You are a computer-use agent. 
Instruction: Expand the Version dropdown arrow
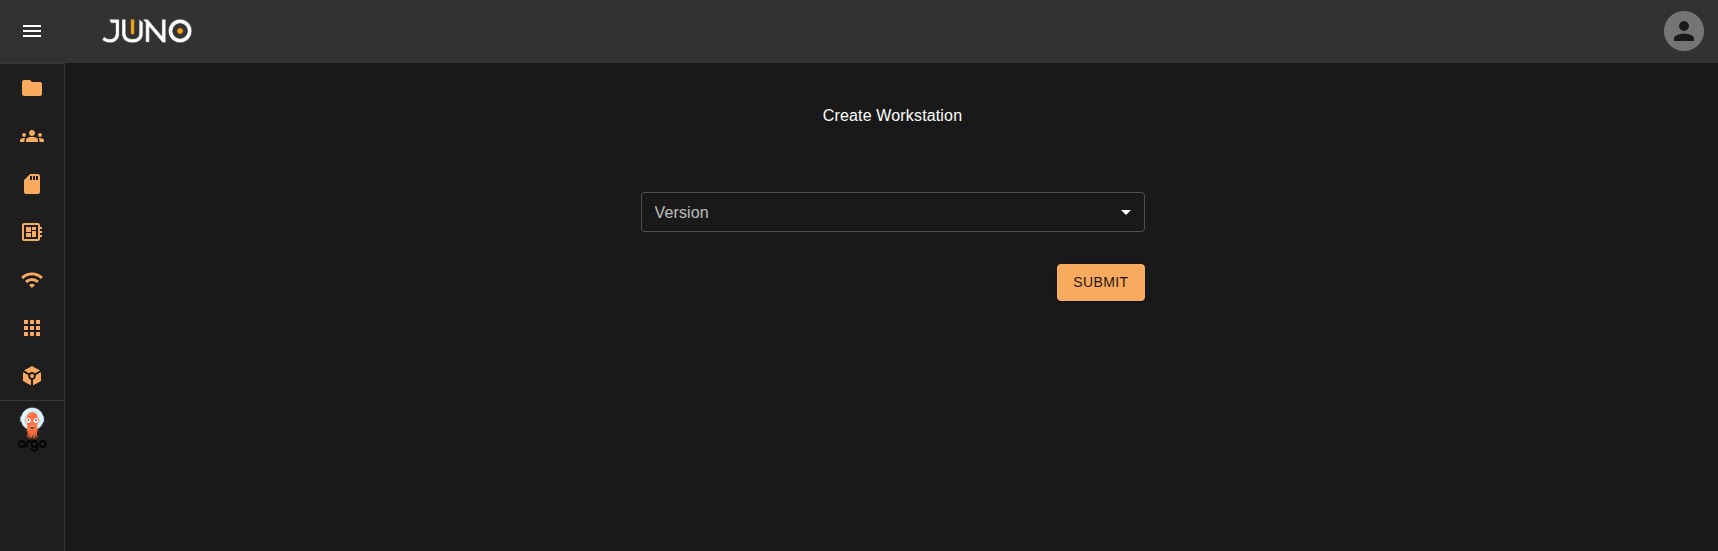[1126, 212]
